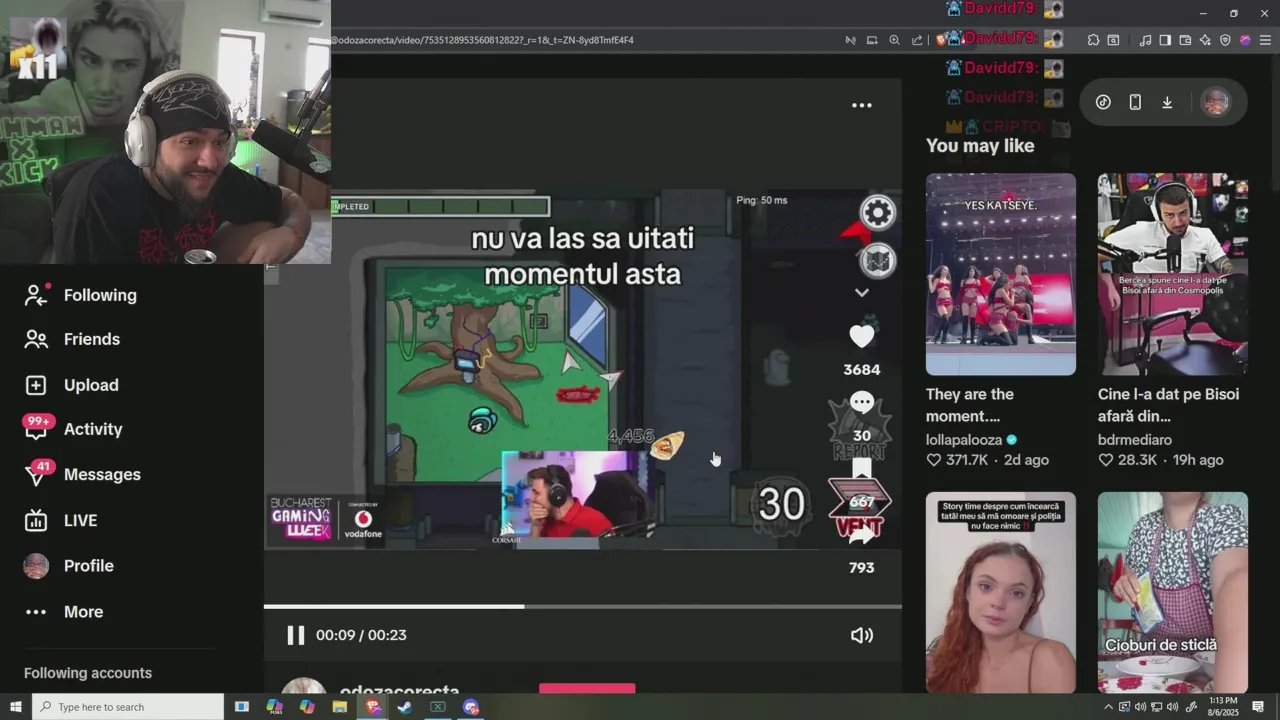Click the You may like heading

[980, 146]
